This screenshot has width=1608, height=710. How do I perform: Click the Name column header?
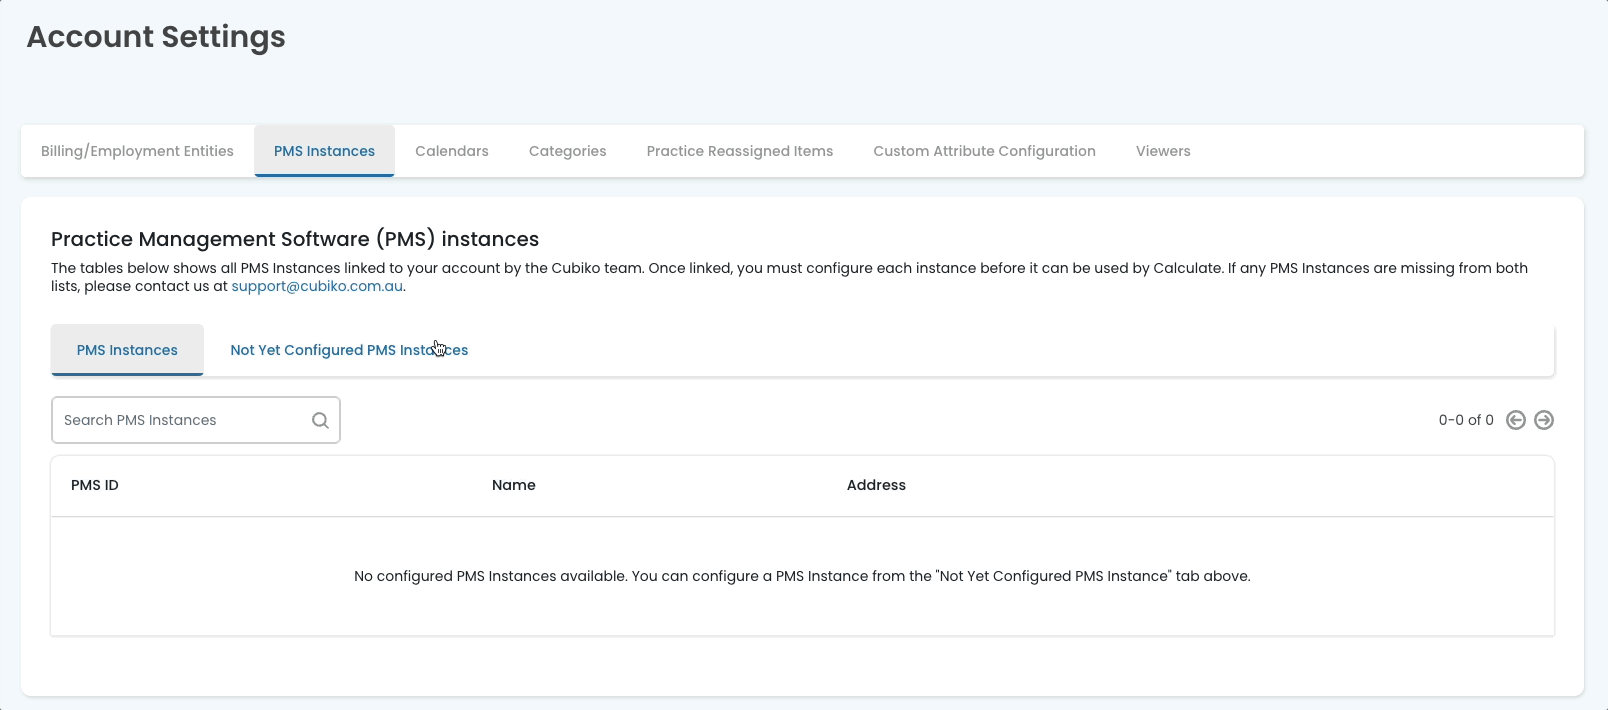(514, 485)
